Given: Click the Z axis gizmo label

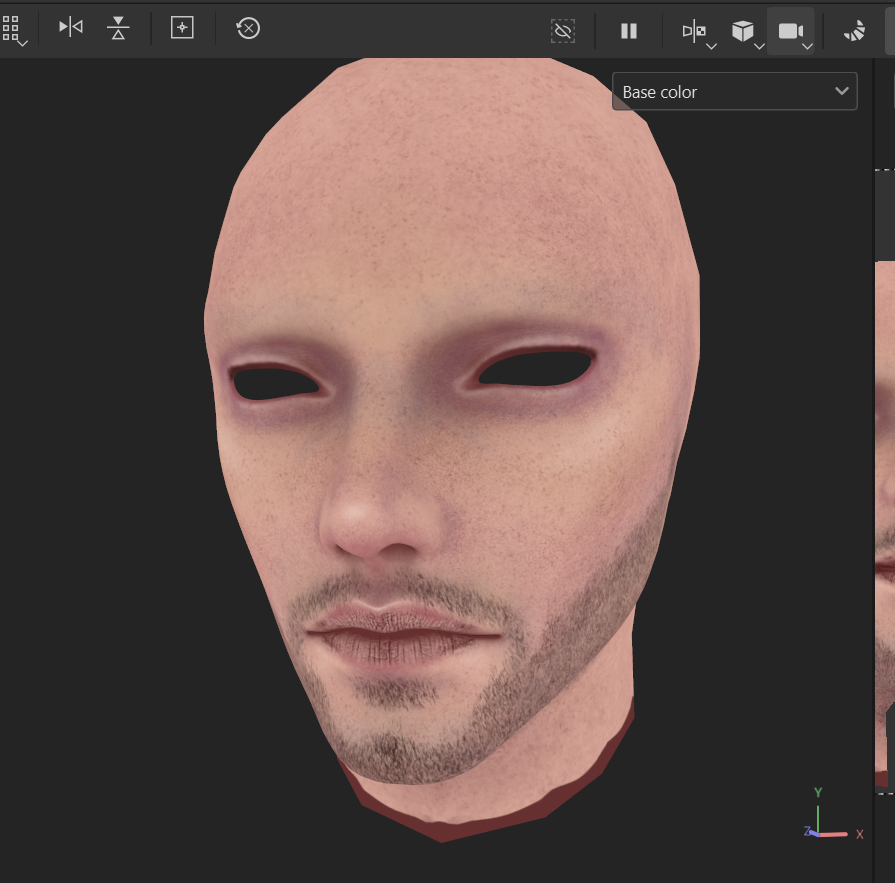Looking at the screenshot, I should tap(806, 831).
